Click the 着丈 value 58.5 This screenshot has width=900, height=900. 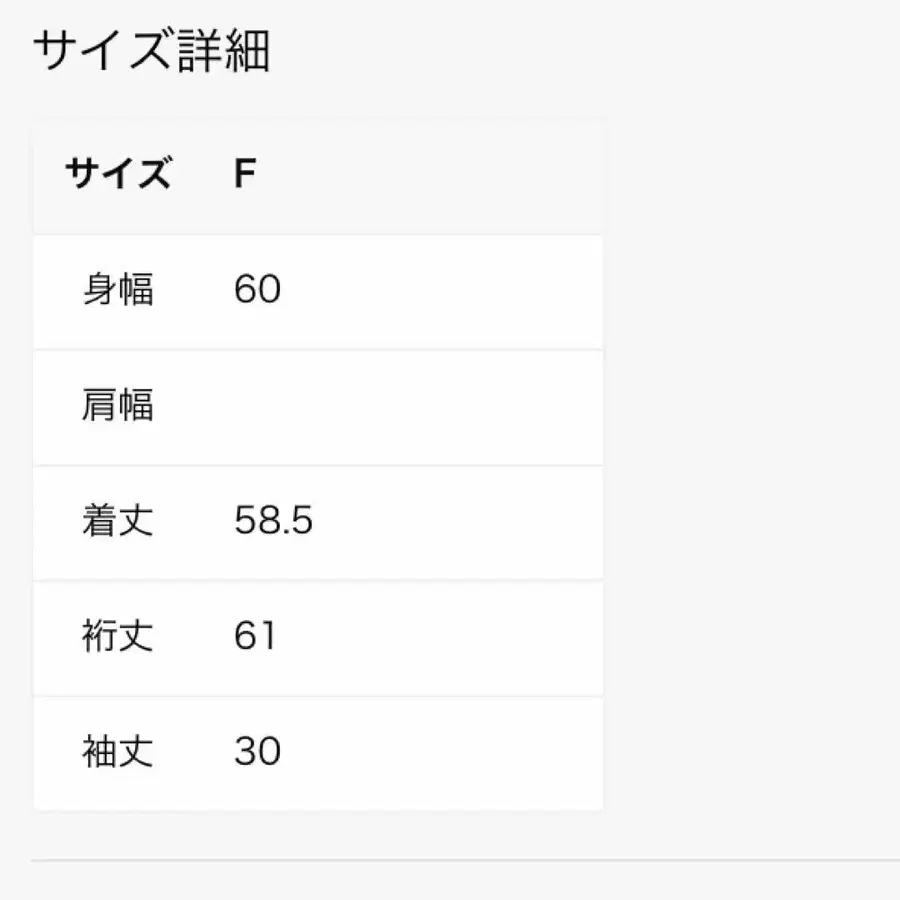273,521
